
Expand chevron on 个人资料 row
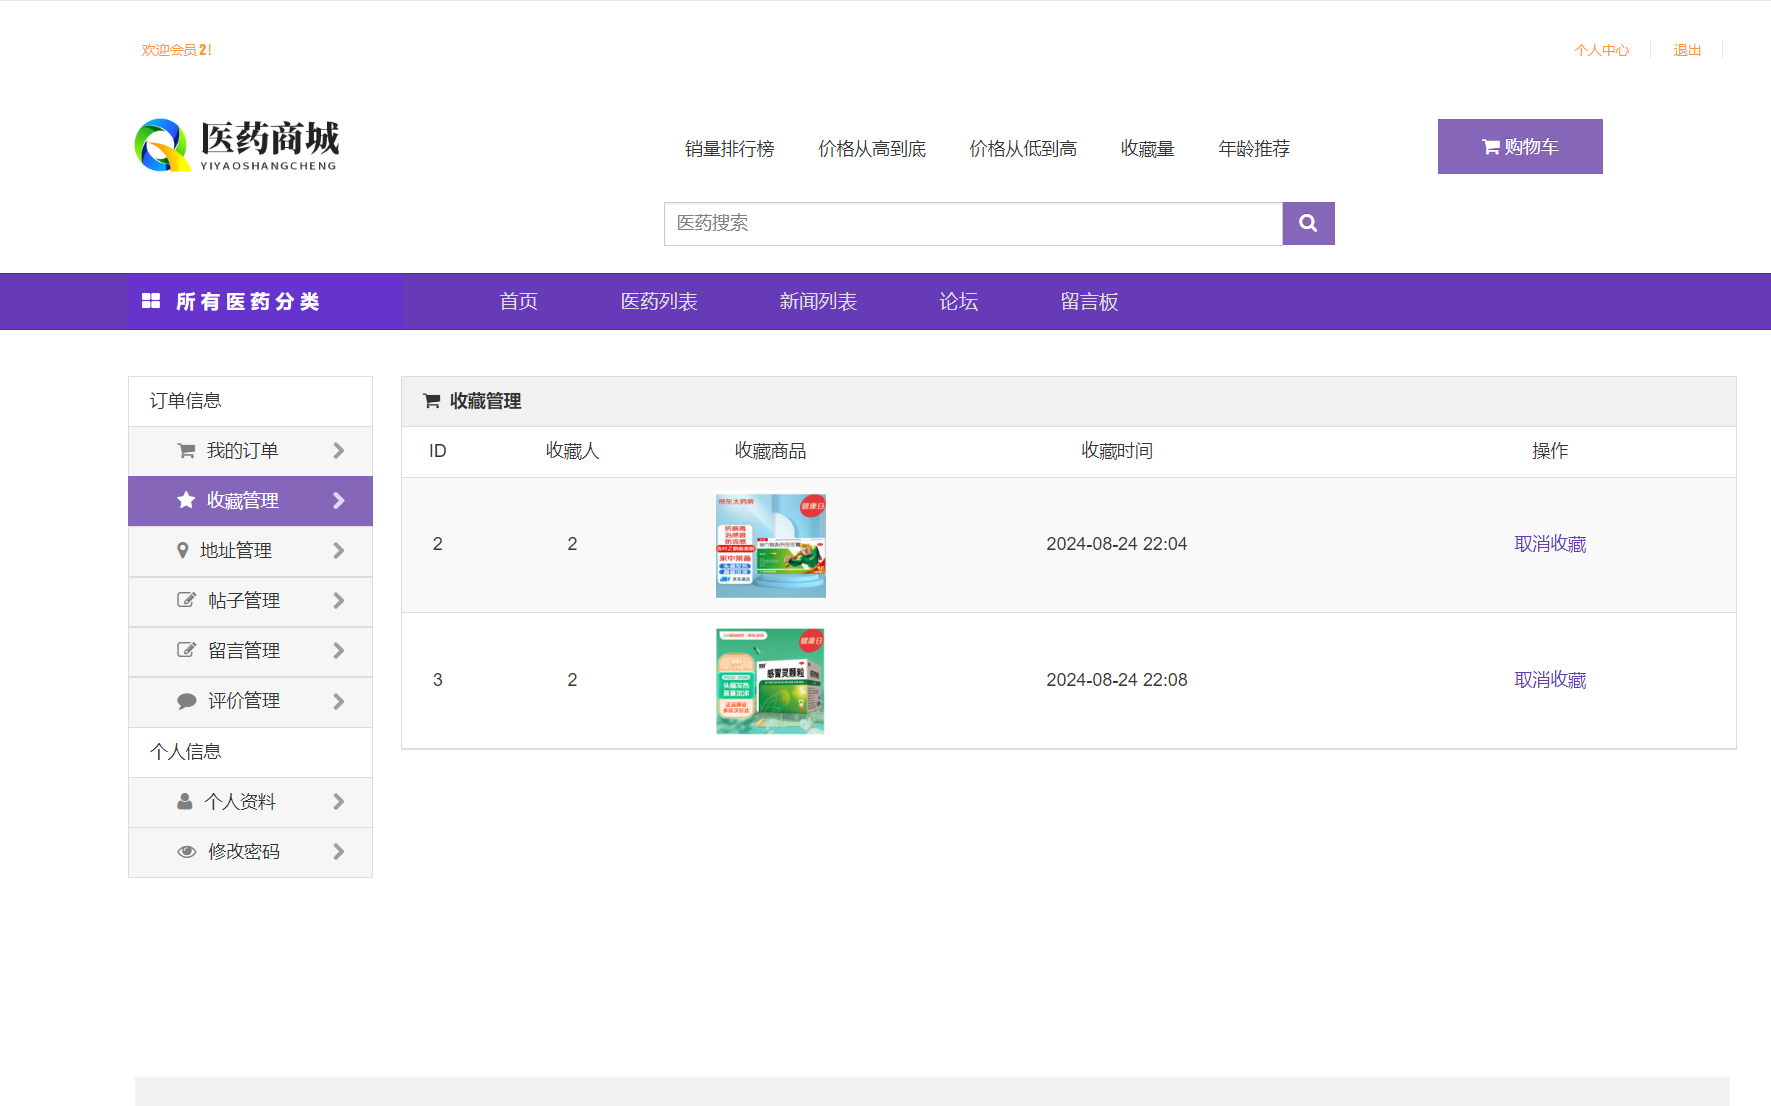pos(338,802)
